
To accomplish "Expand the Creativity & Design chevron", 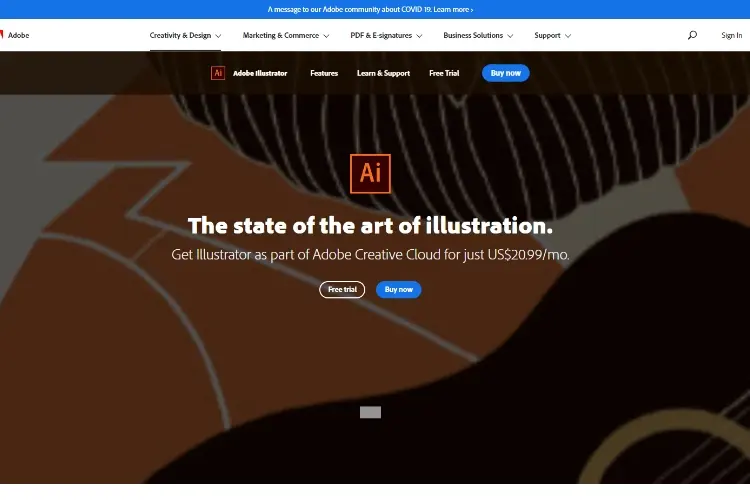I will 218,36.
